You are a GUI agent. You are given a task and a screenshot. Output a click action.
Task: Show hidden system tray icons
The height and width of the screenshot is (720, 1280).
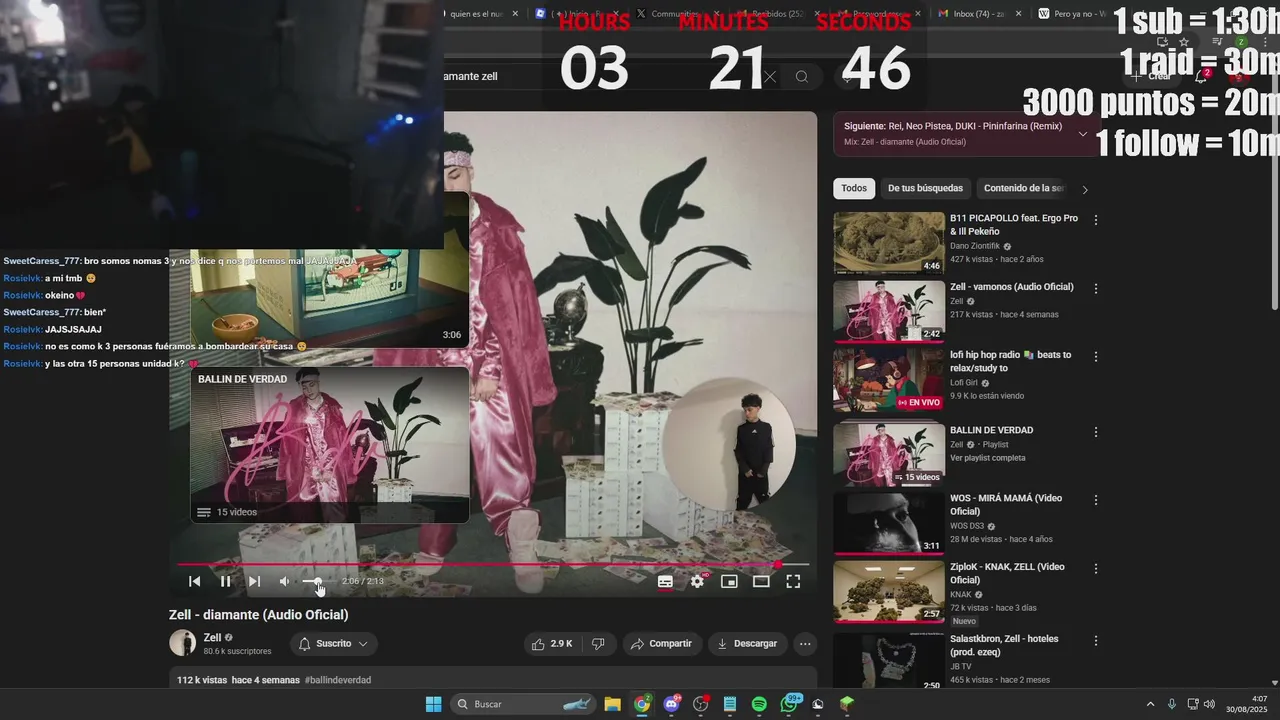[x=1150, y=704]
